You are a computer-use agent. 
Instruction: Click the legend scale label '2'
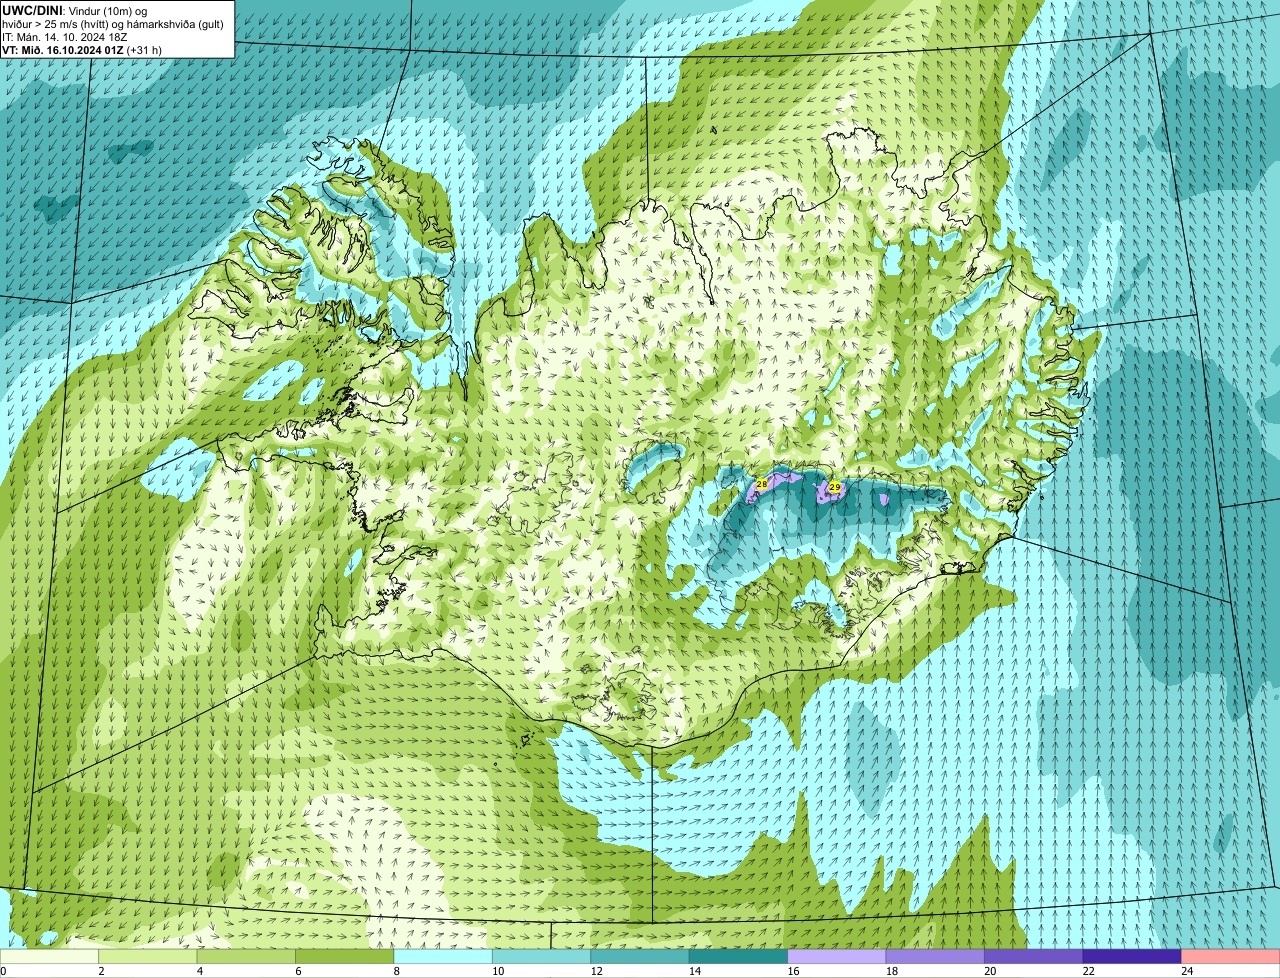coord(101,971)
